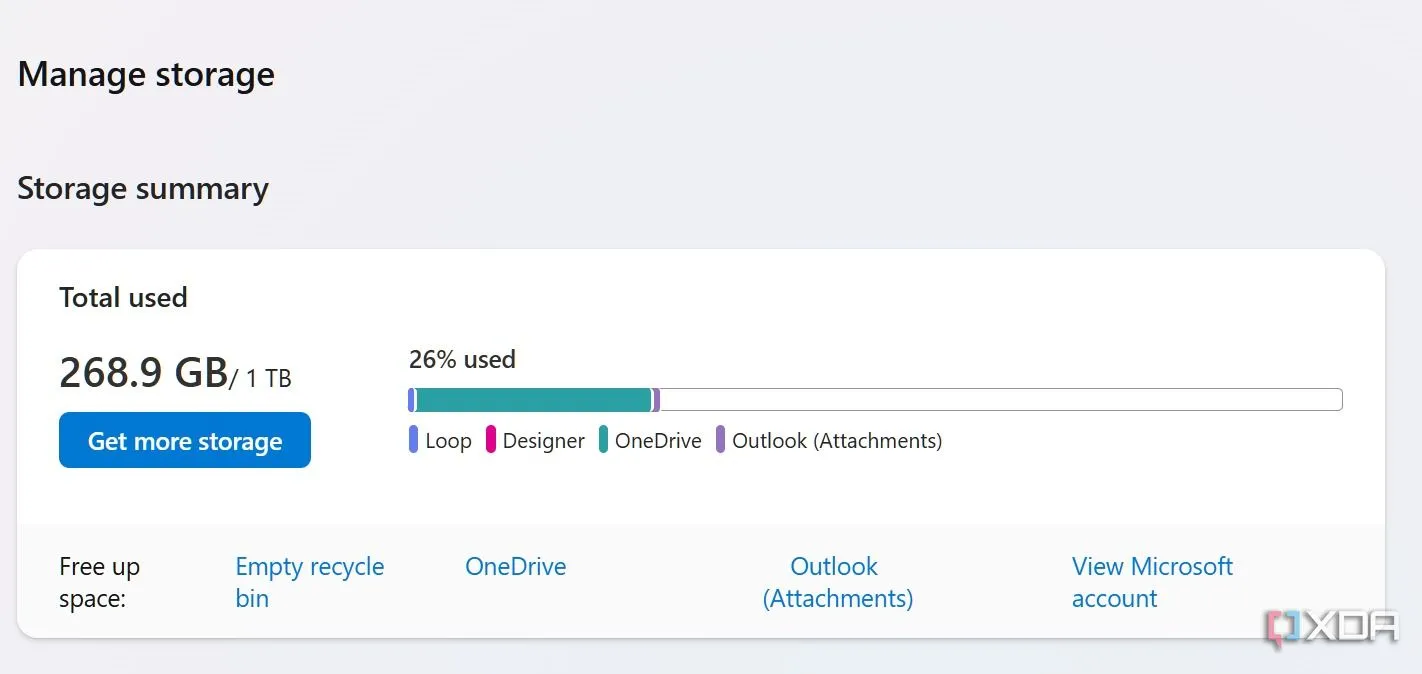Image resolution: width=1422 pixels, height=674 pixels.
Task: Click the Outlook (Attachments) legend color swatch
Action: click(720, 440)
